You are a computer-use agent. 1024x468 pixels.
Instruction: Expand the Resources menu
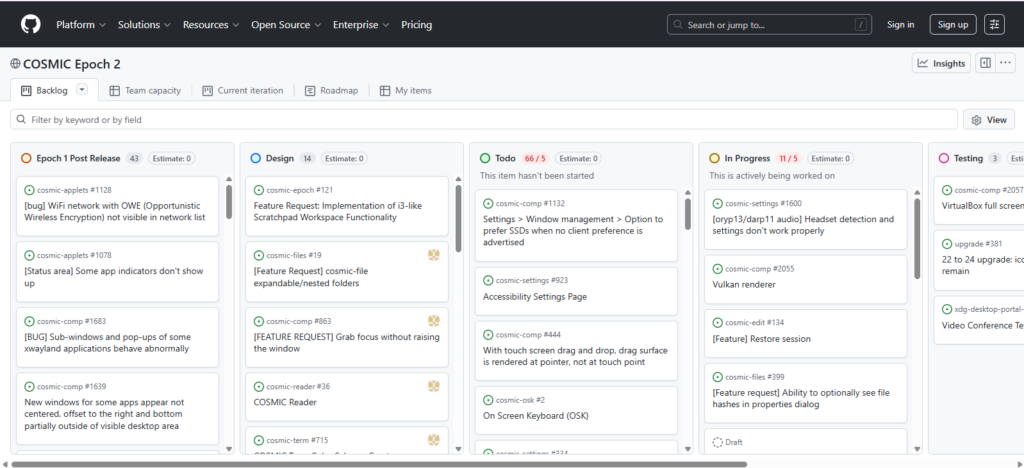211,25
